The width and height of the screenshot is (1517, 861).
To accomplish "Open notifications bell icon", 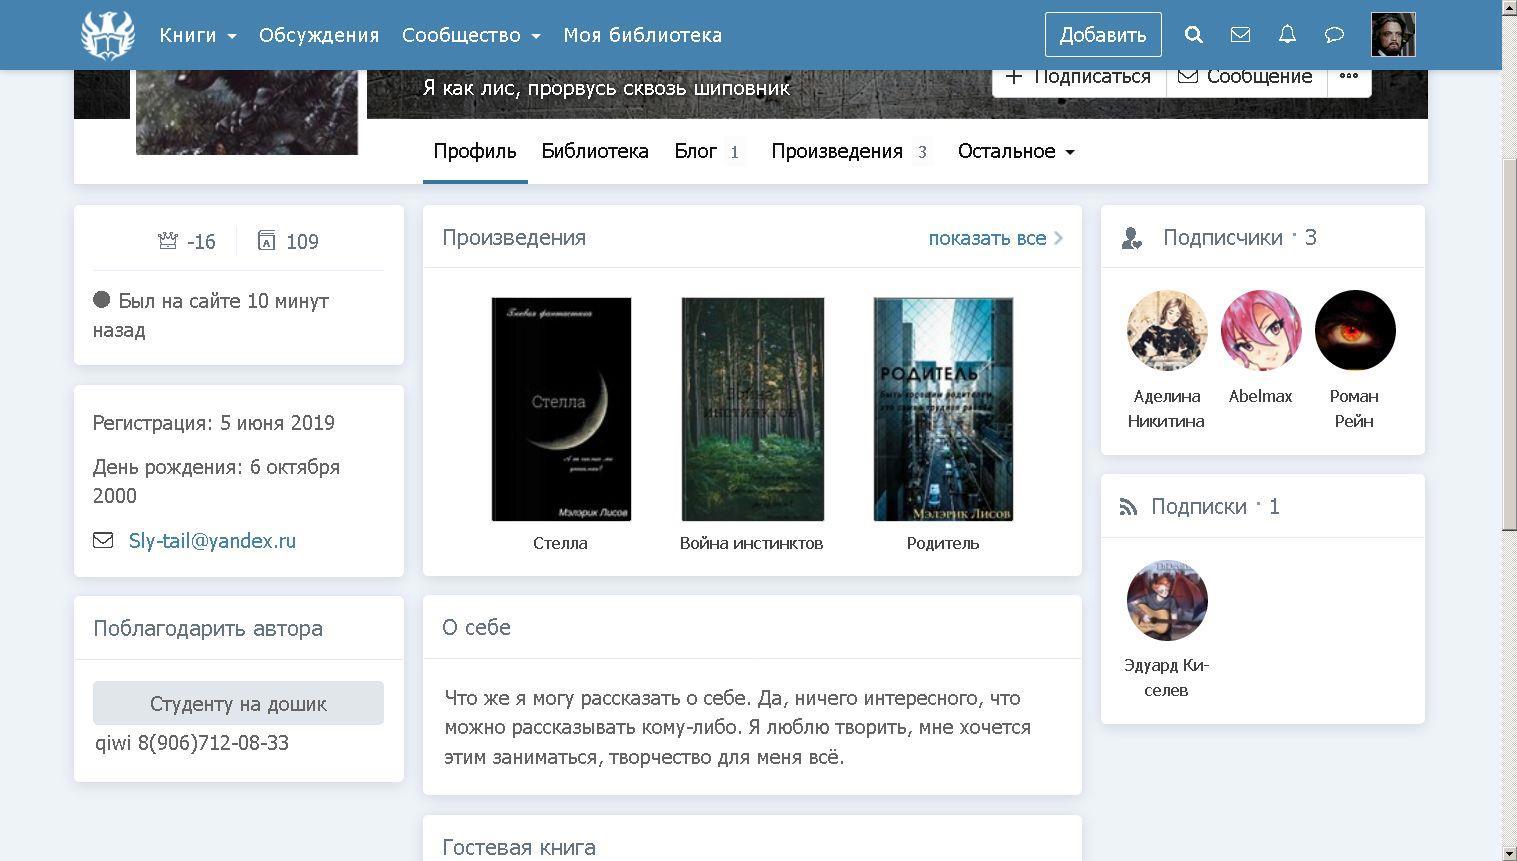I will click(x=1287, y=35).
